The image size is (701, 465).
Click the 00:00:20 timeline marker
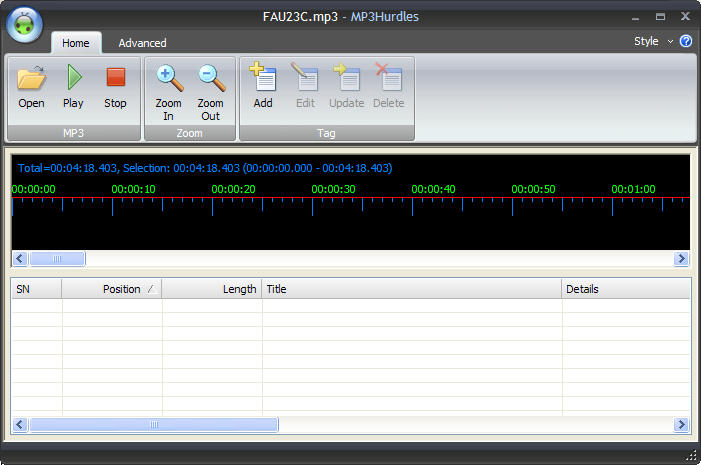pyautogui.click(x=233, y=189)
